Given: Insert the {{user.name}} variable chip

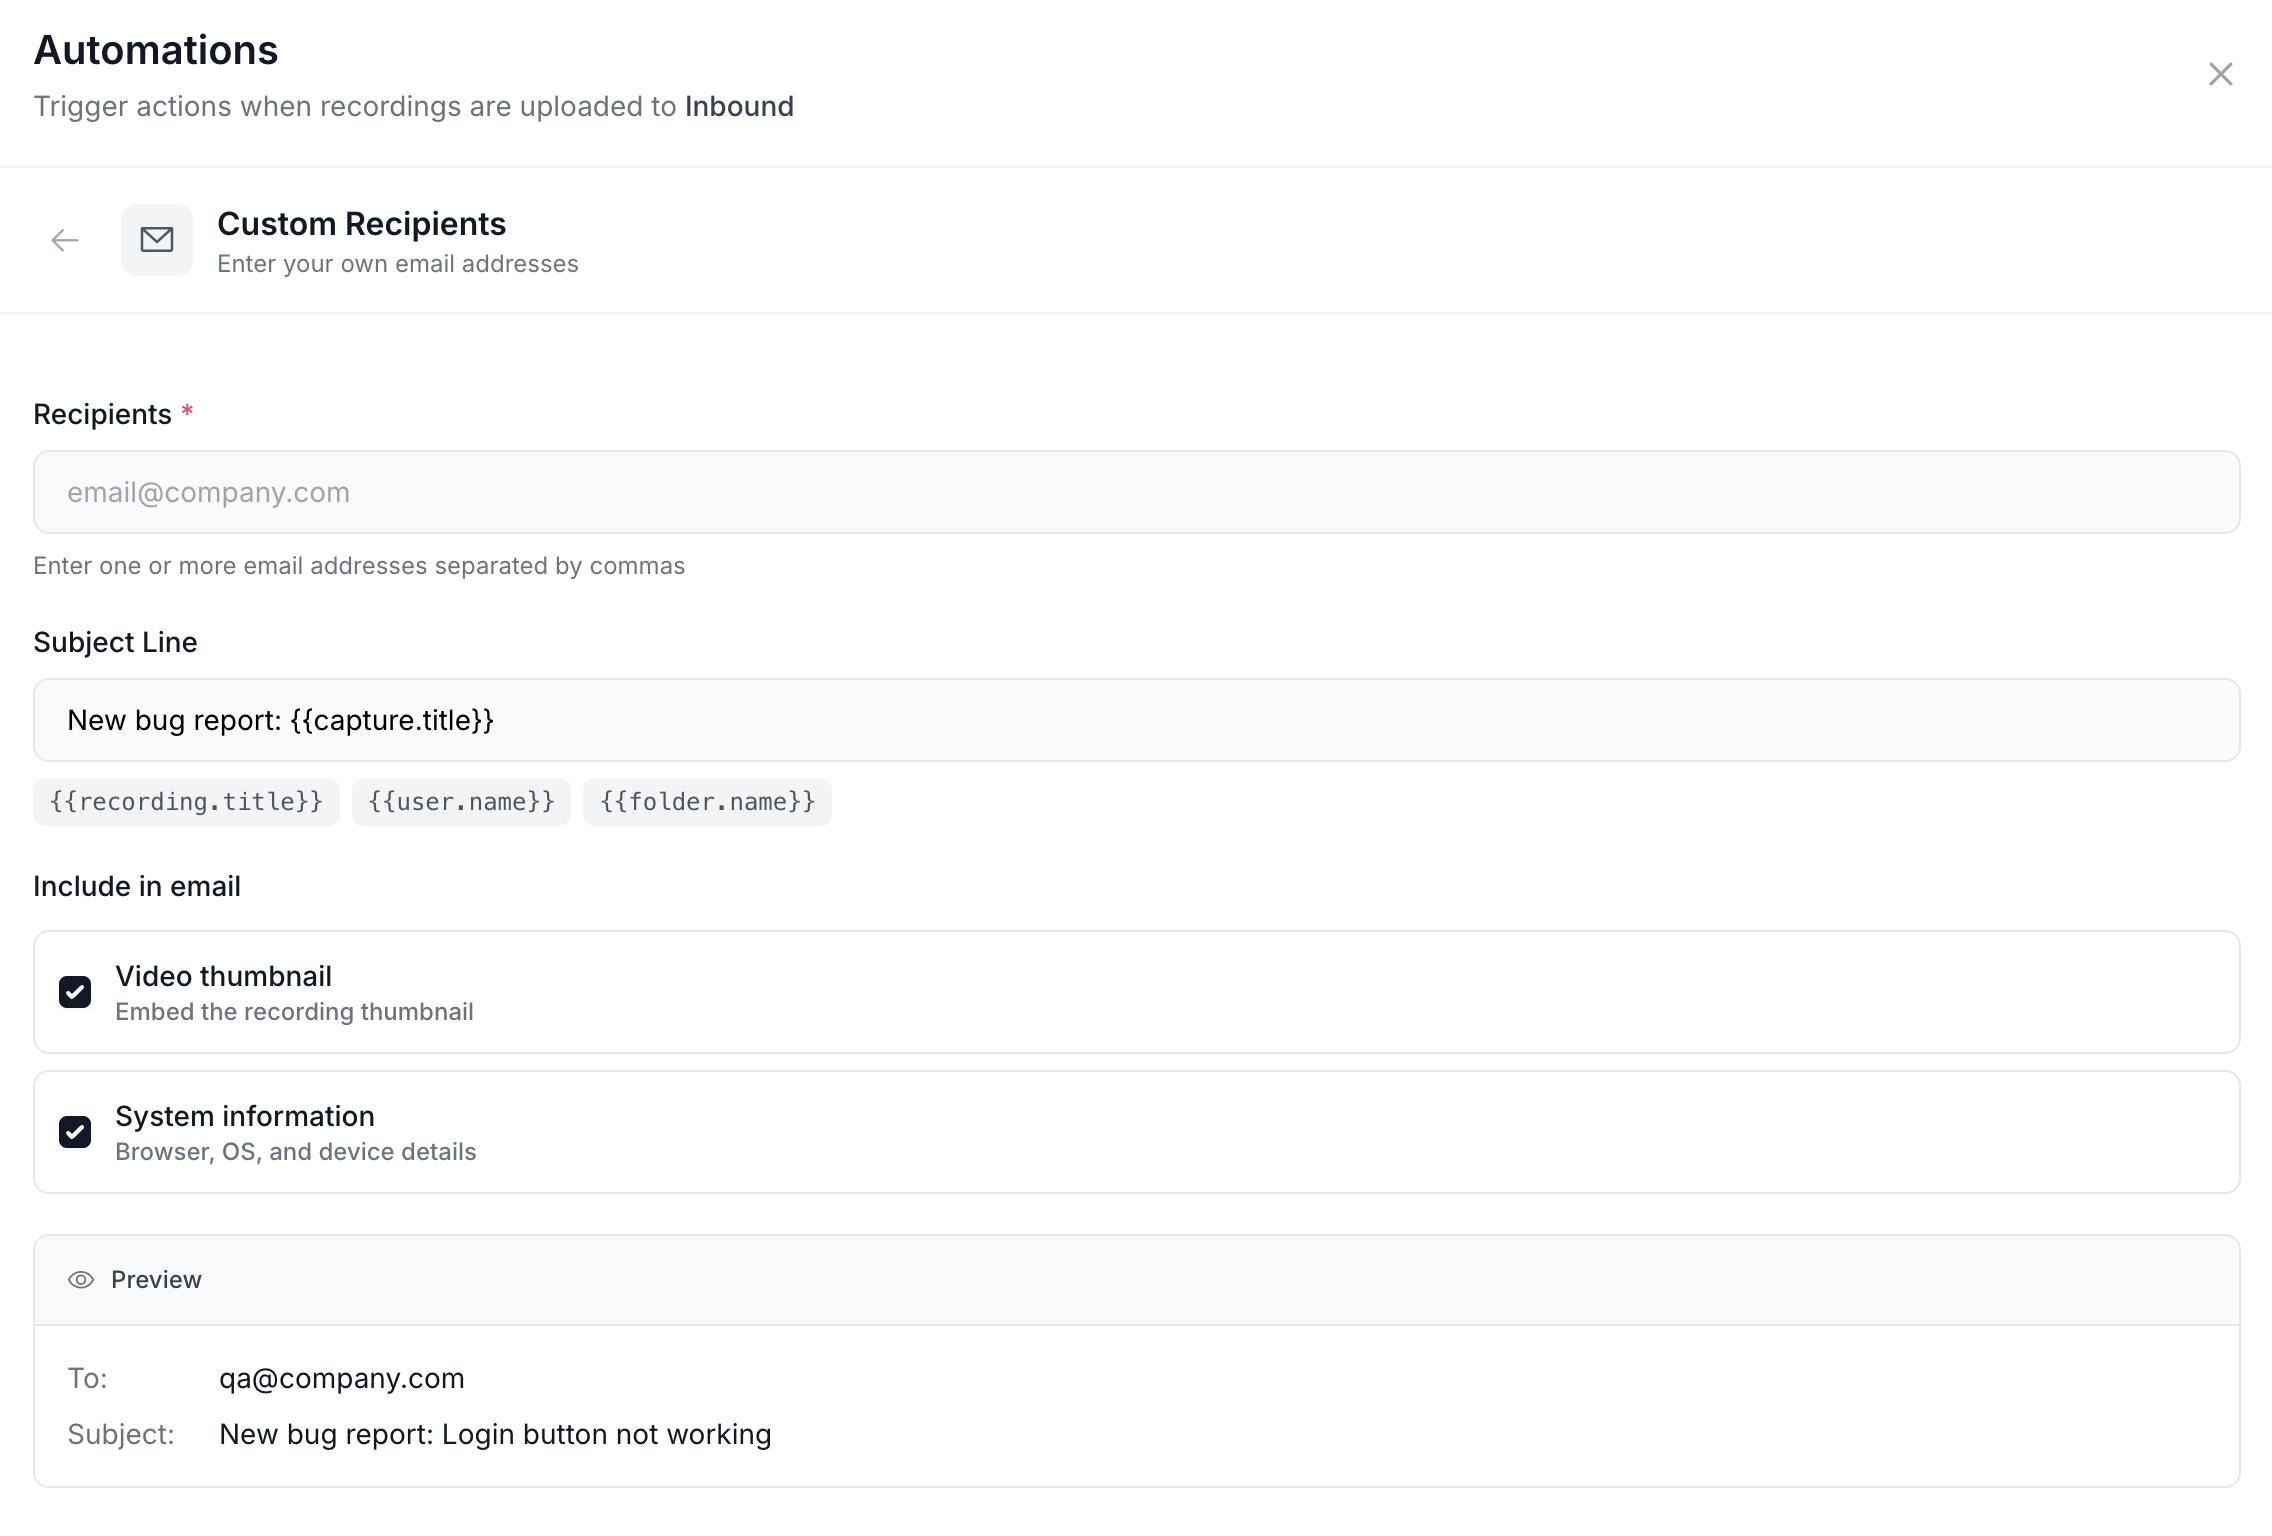Looking at the screenshot, I should pyautogui.click(x=461, y=802).
